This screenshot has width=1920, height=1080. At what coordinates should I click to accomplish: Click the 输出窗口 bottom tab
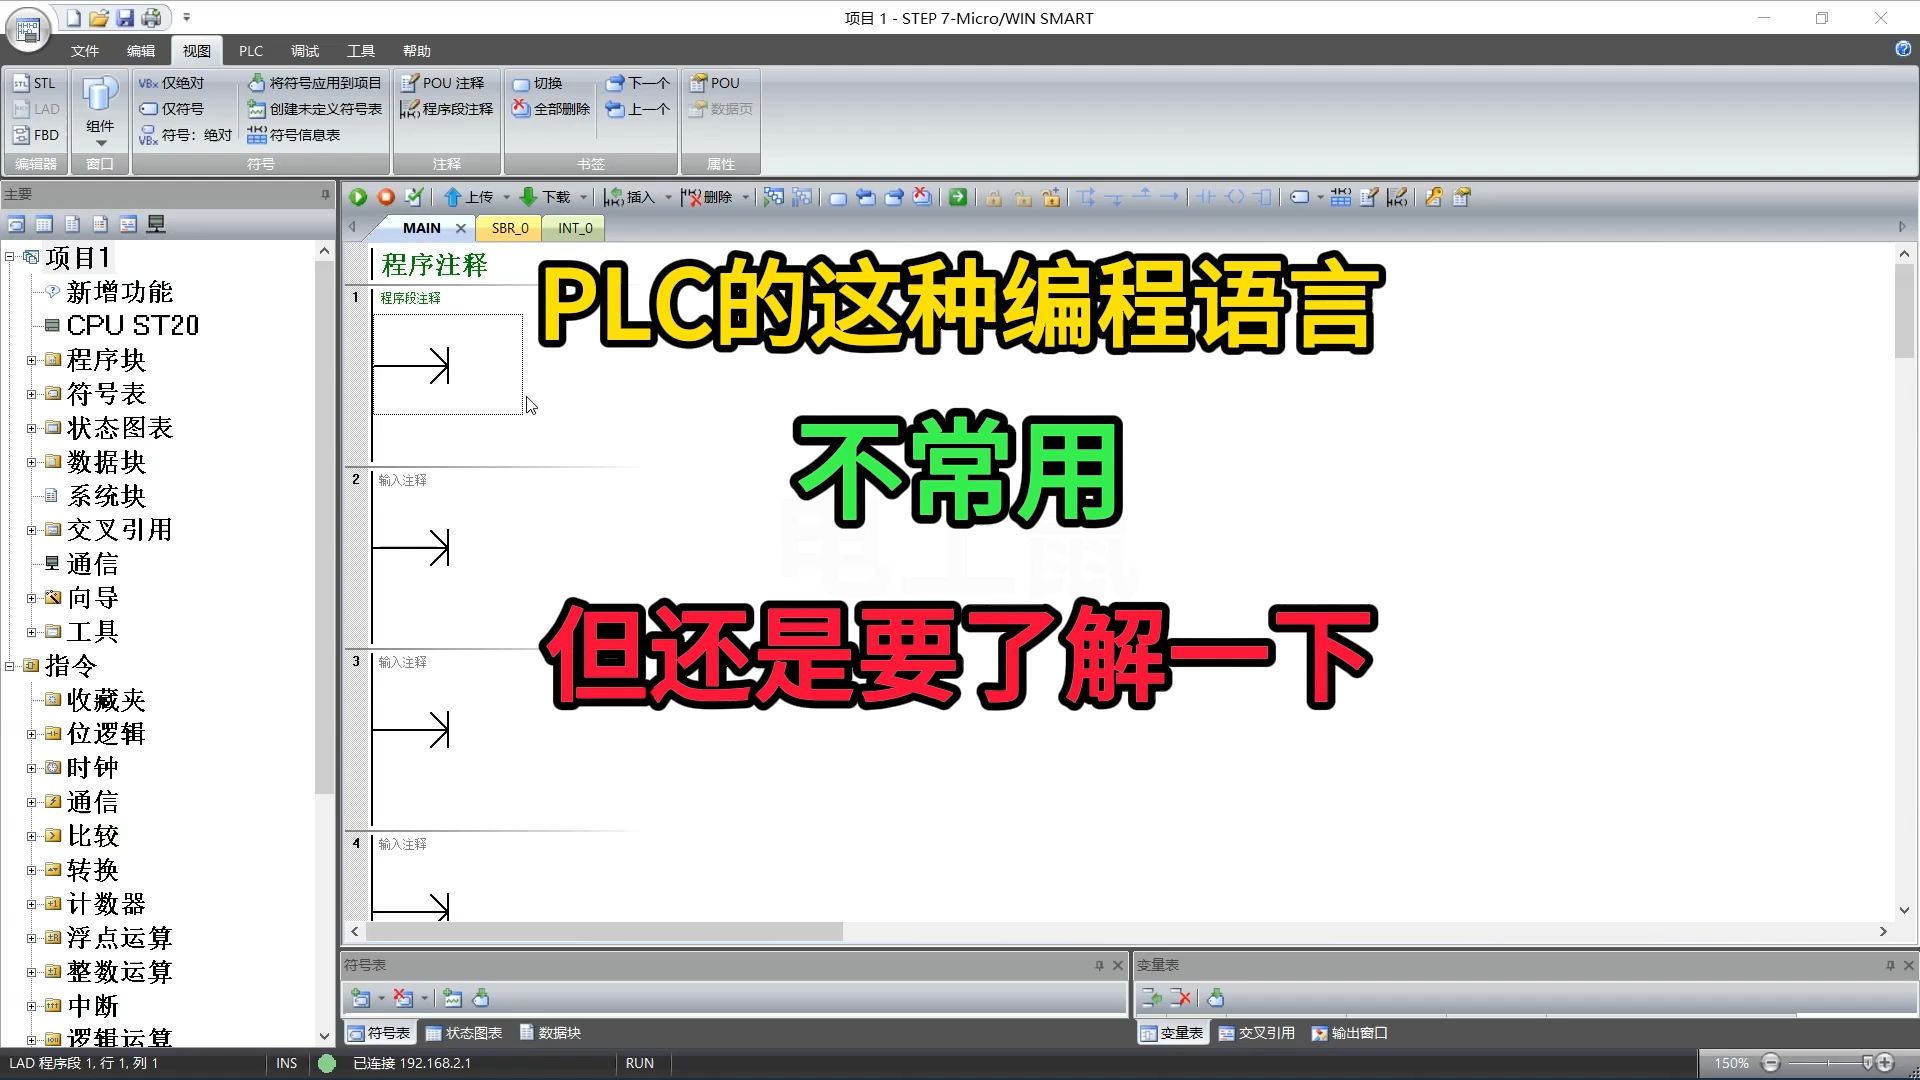(x=1350, y=1033)
